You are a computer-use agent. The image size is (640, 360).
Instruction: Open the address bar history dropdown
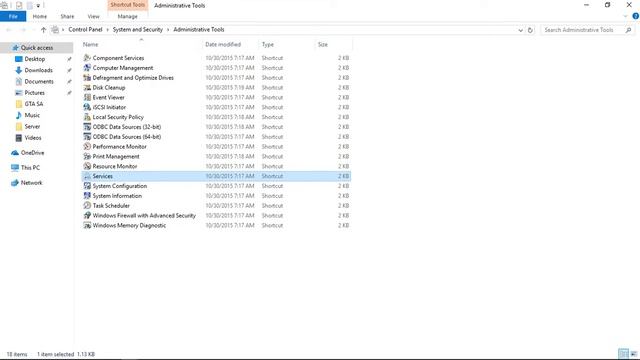520,30
